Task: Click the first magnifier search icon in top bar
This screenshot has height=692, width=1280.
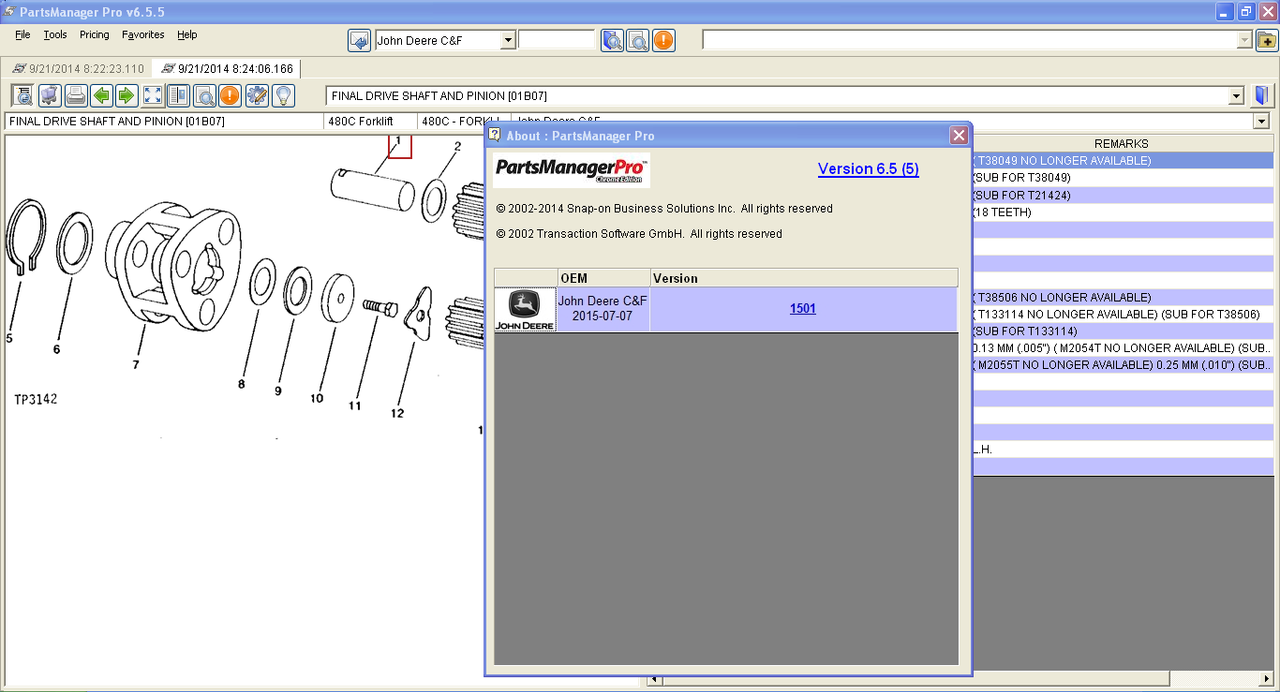Action: click(612, 41)
